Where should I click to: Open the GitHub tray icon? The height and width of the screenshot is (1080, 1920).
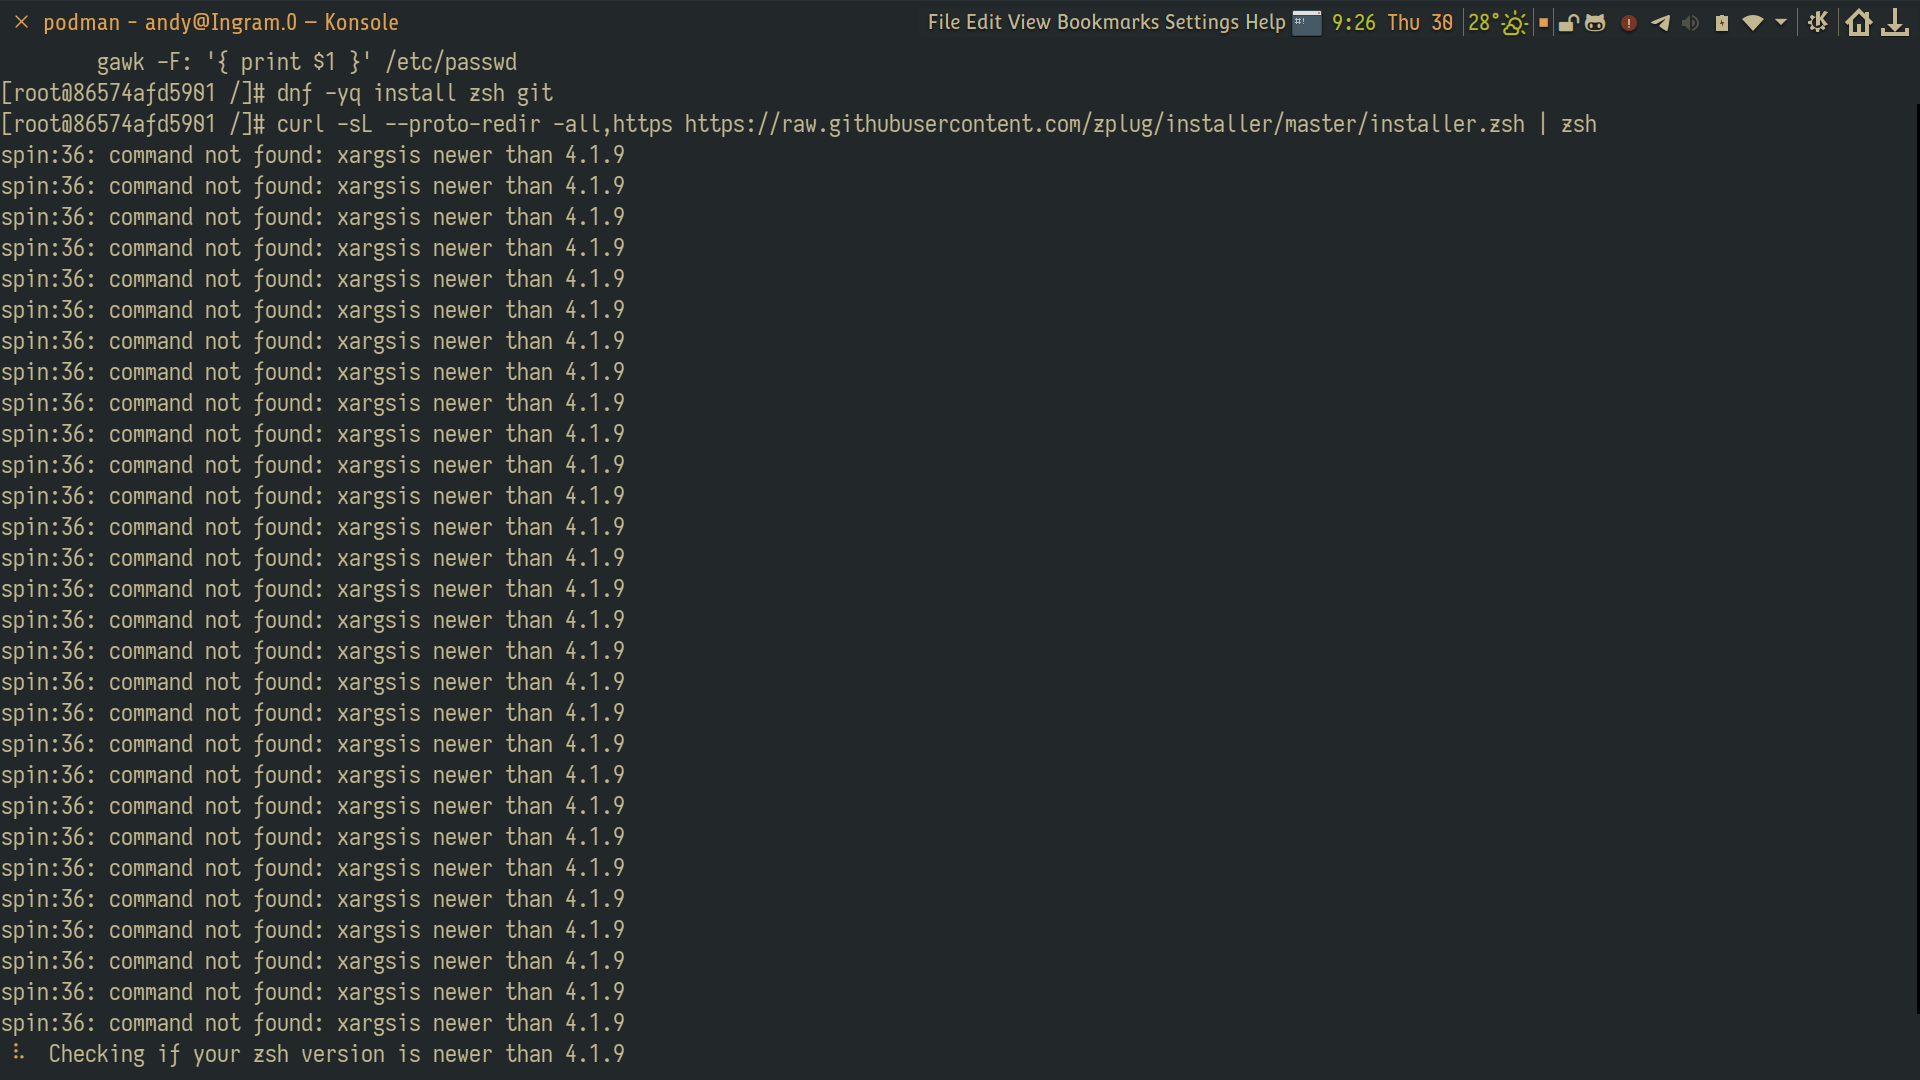click(1595, 22)
